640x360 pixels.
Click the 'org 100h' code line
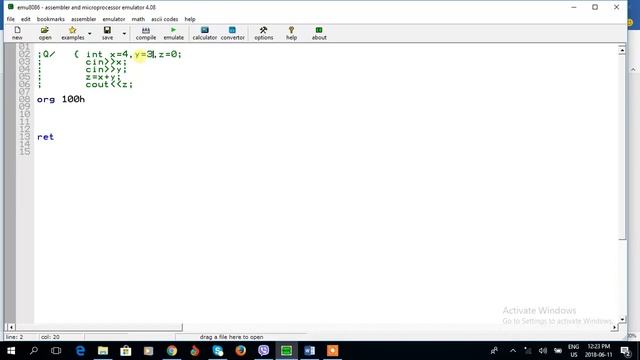[61, 99]
